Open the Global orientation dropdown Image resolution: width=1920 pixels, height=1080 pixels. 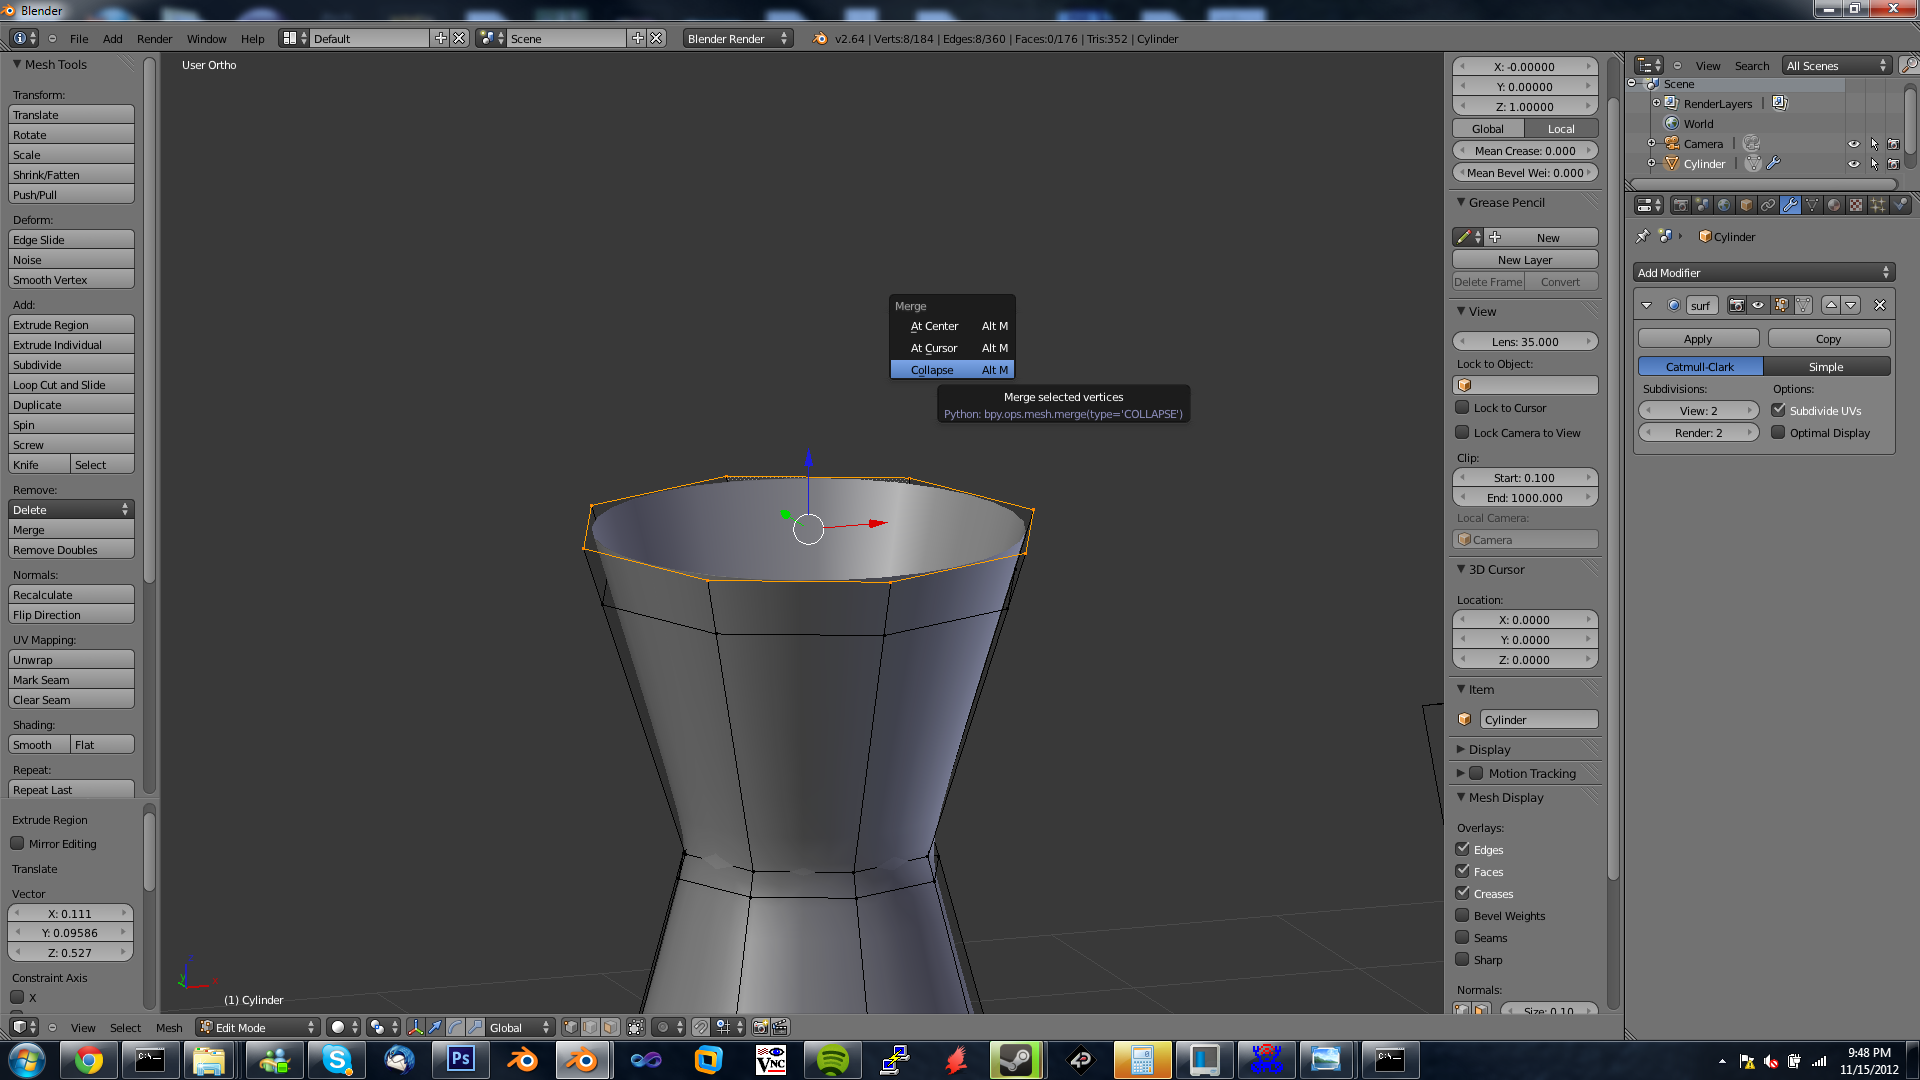tap(520, 1027)
